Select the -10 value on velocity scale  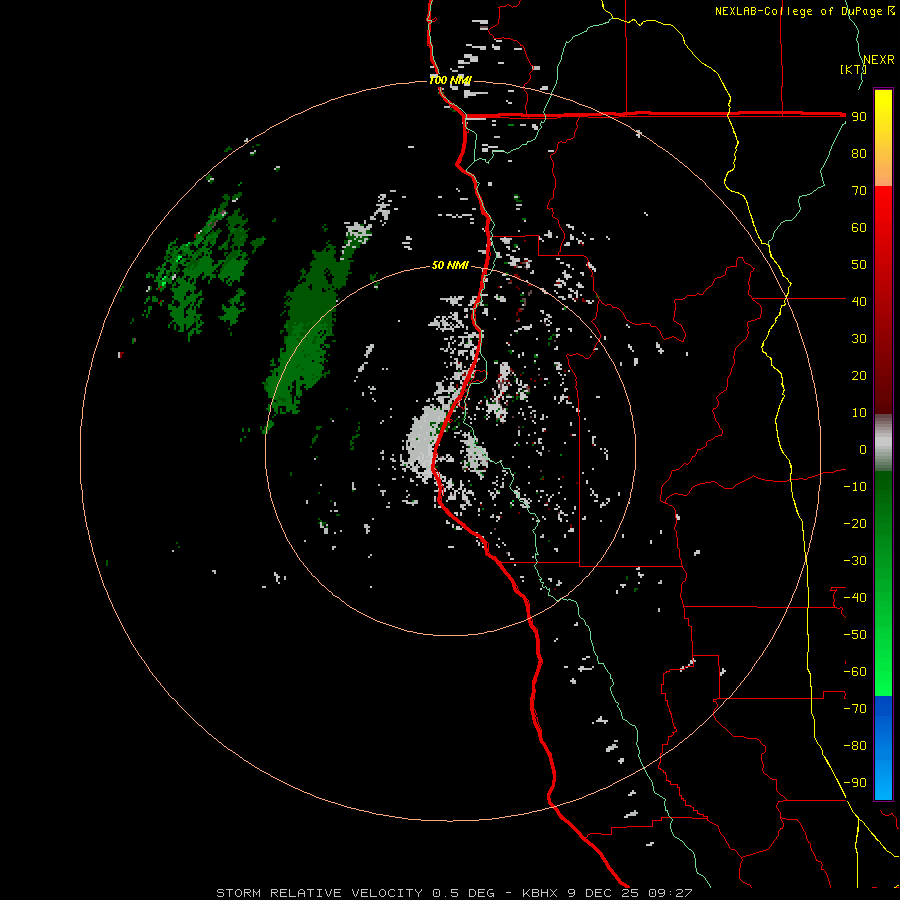(855, 487)
